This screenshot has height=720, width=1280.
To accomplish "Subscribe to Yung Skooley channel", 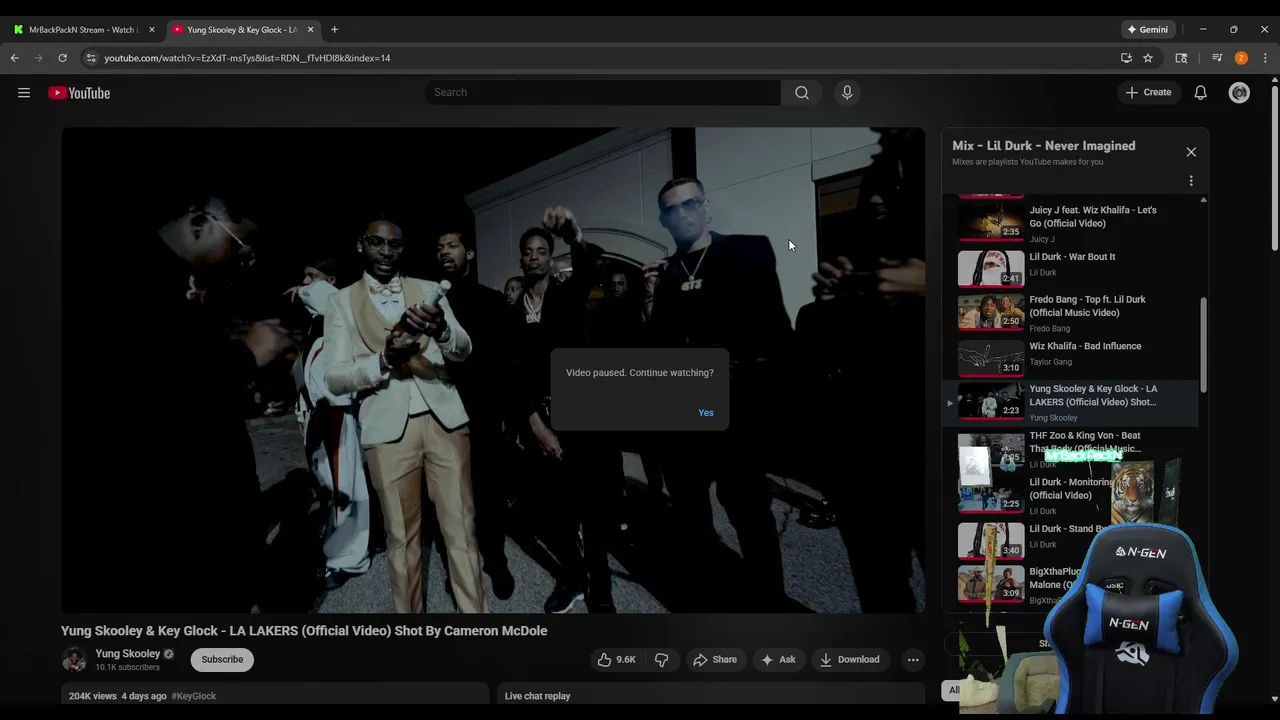I will pyautogui.click(x=222, y=660).
